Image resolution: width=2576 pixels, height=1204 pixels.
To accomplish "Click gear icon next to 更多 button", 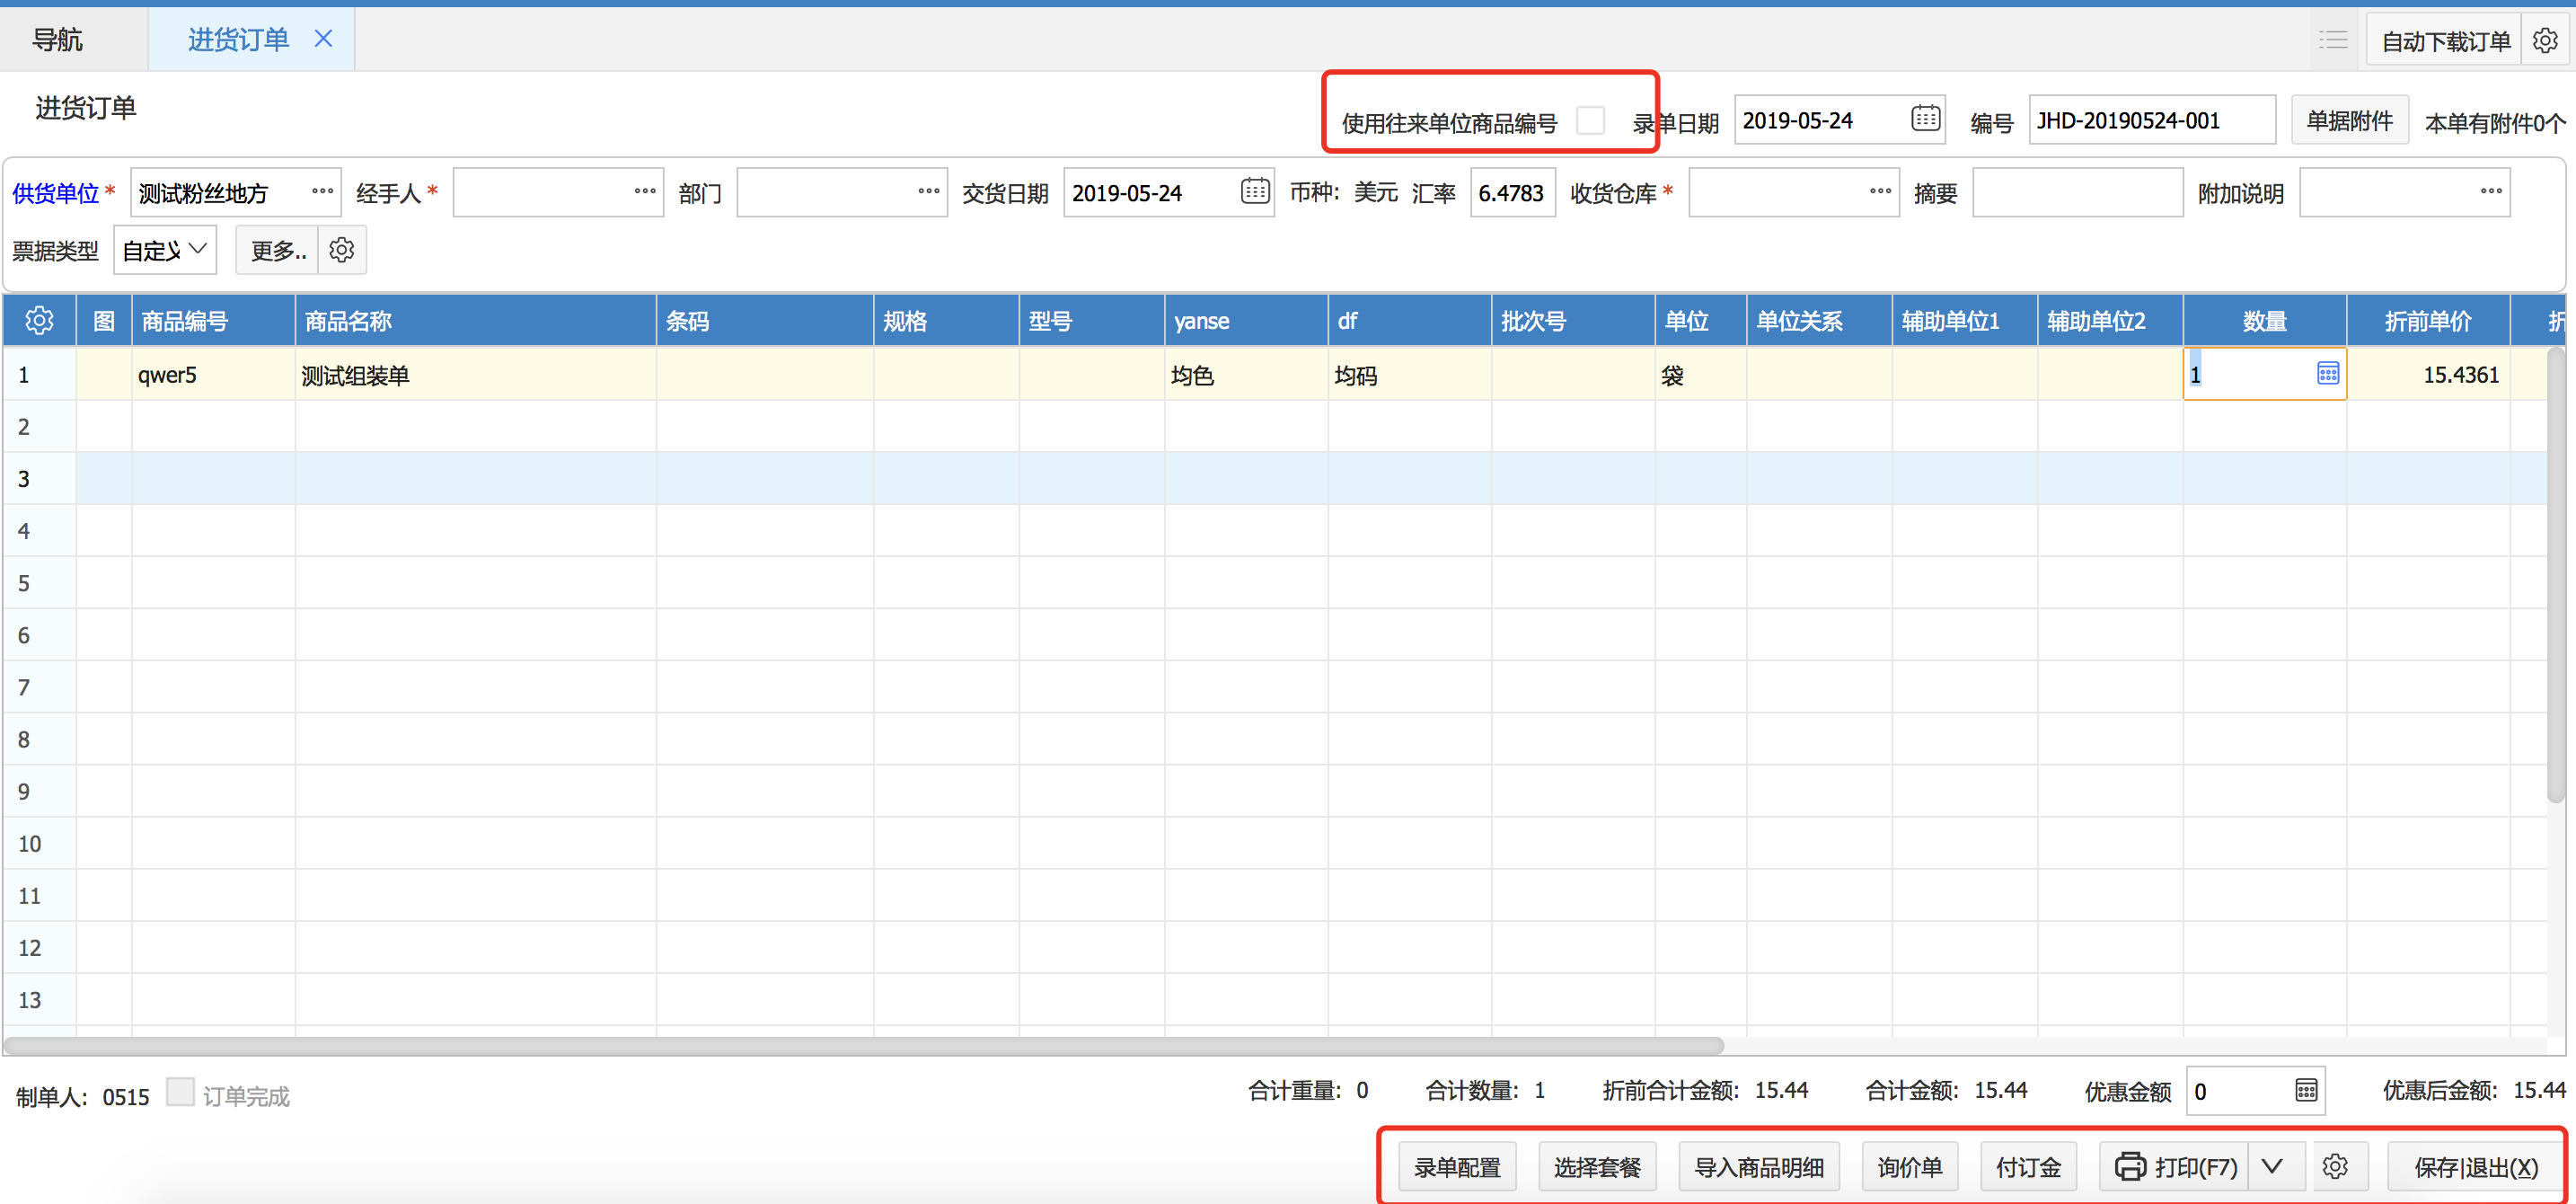I will 342,250.
